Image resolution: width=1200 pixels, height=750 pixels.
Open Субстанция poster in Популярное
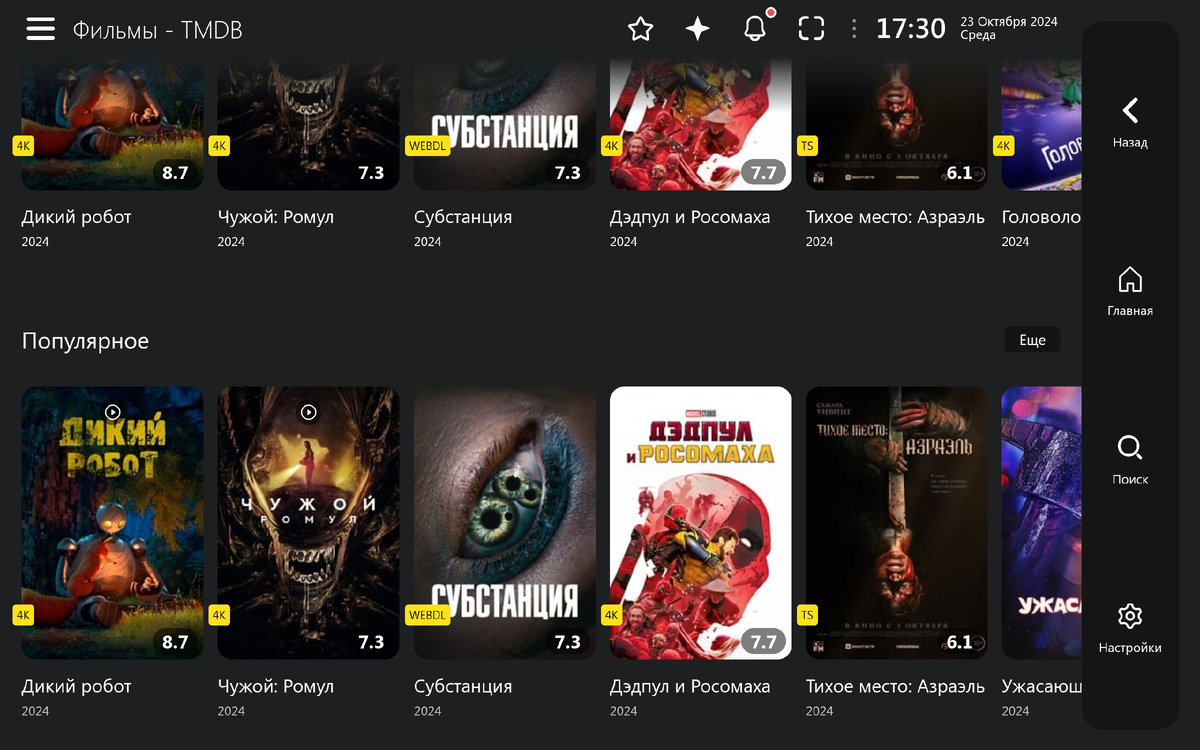tap(505, 523)
